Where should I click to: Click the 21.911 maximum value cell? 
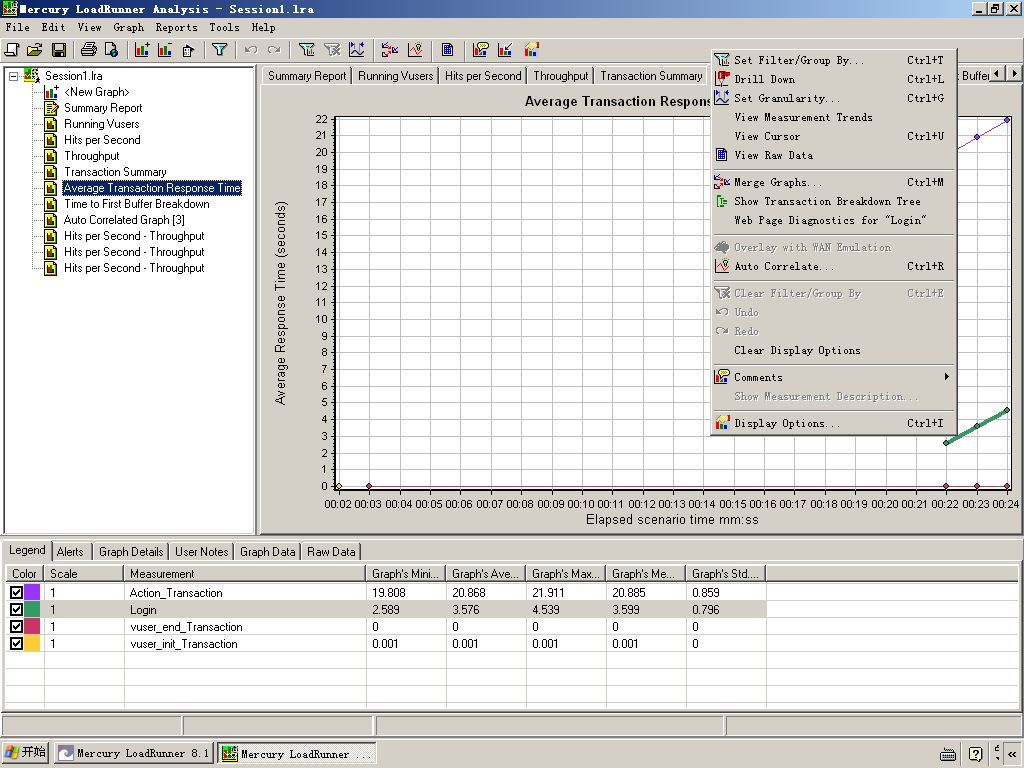[x=566, y=593]
